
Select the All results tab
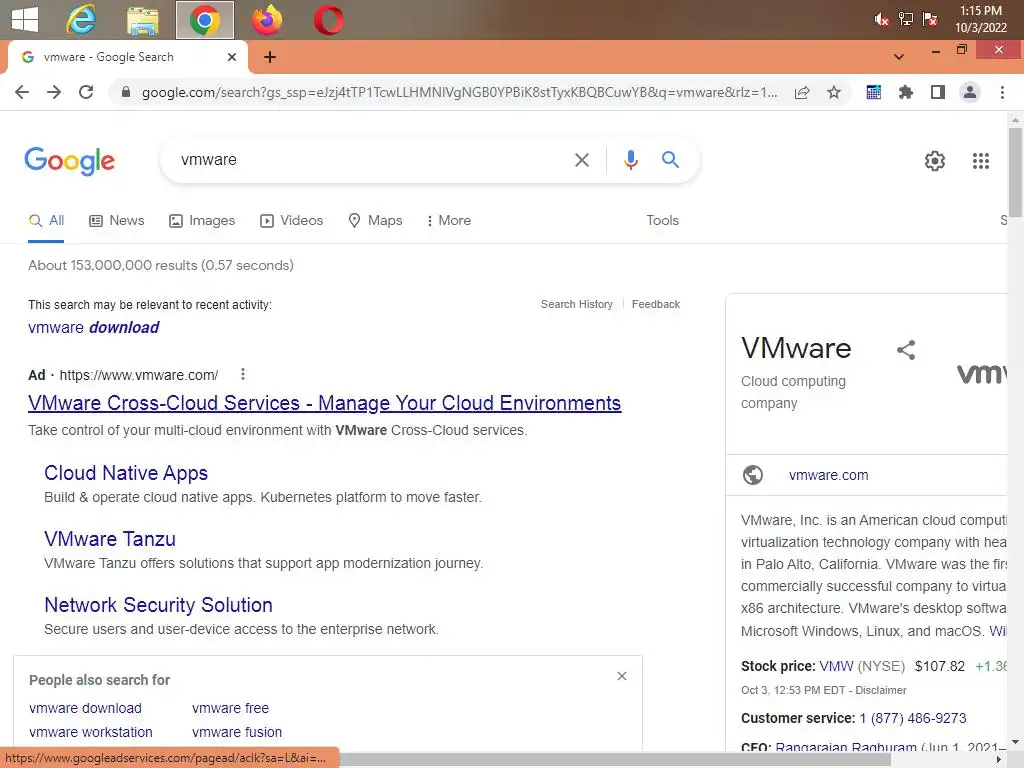(46, 221)
